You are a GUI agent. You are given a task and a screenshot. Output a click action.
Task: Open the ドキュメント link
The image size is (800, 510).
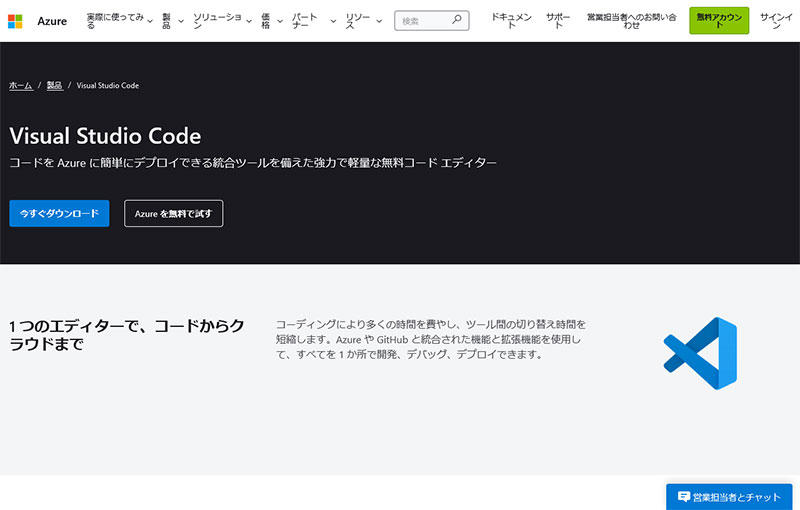coord(511,21)
